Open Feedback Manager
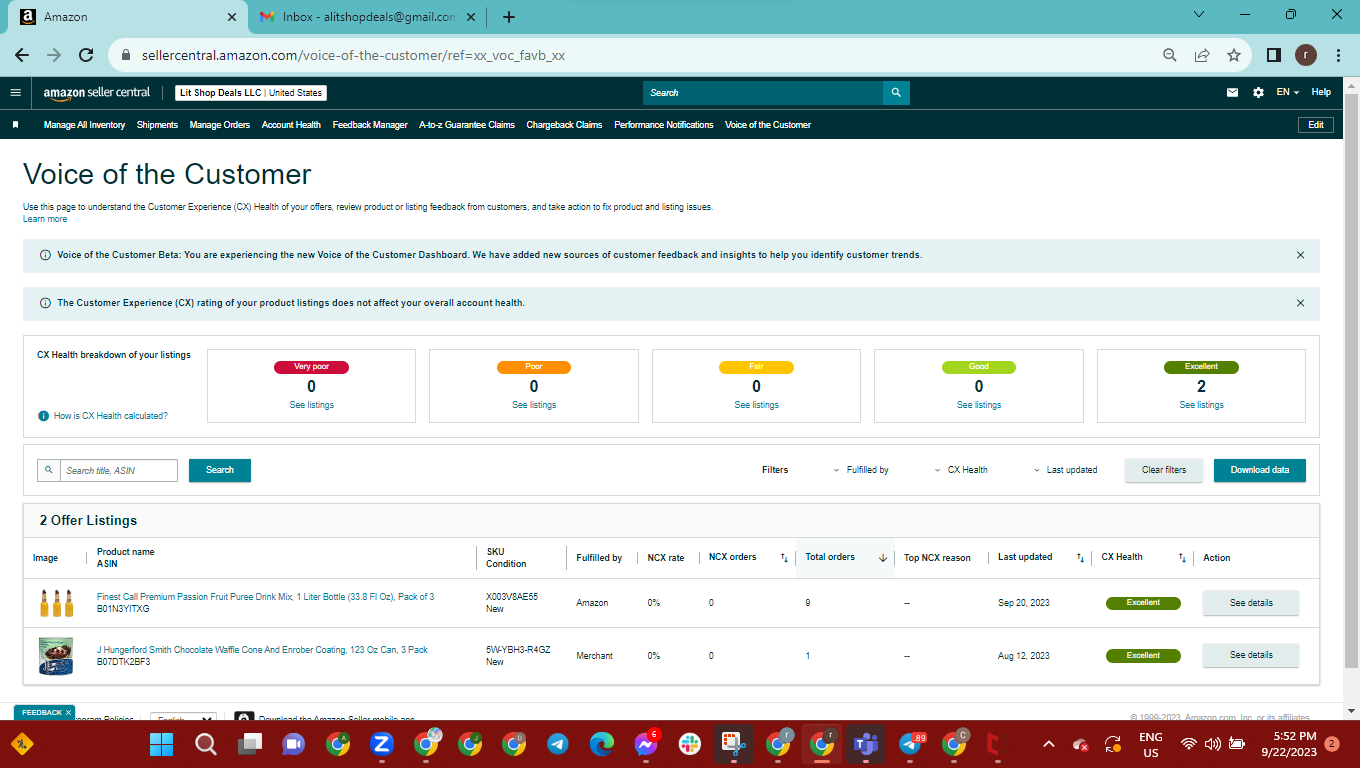Viewport: 1360px width, 768px height. pyautogui.click(x=370, y=125)
